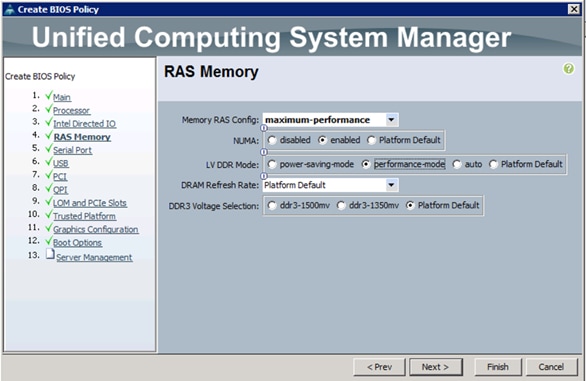Image resolution: width=586 pixels, height=381 pixels.
Task: Go to the USB step
Action: point(61,163)
